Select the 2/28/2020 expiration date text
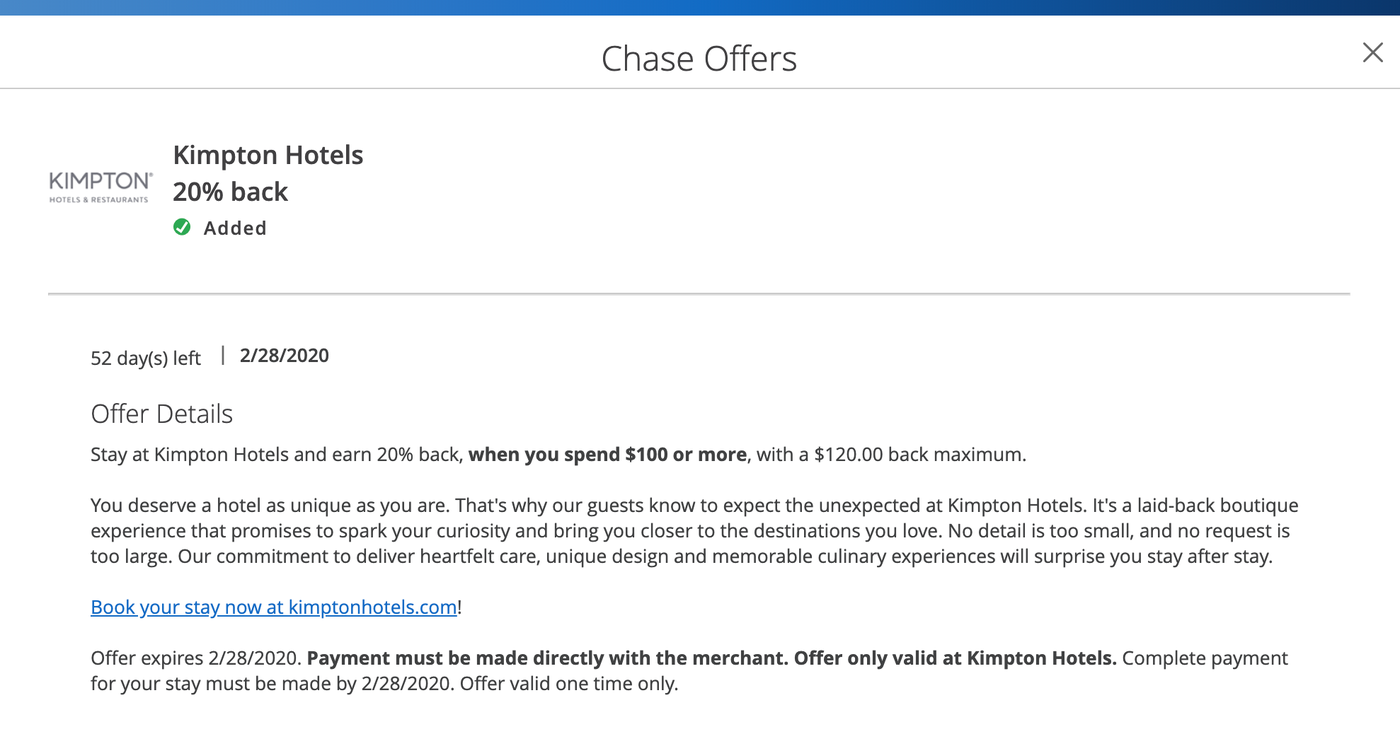 click(284, 354)
